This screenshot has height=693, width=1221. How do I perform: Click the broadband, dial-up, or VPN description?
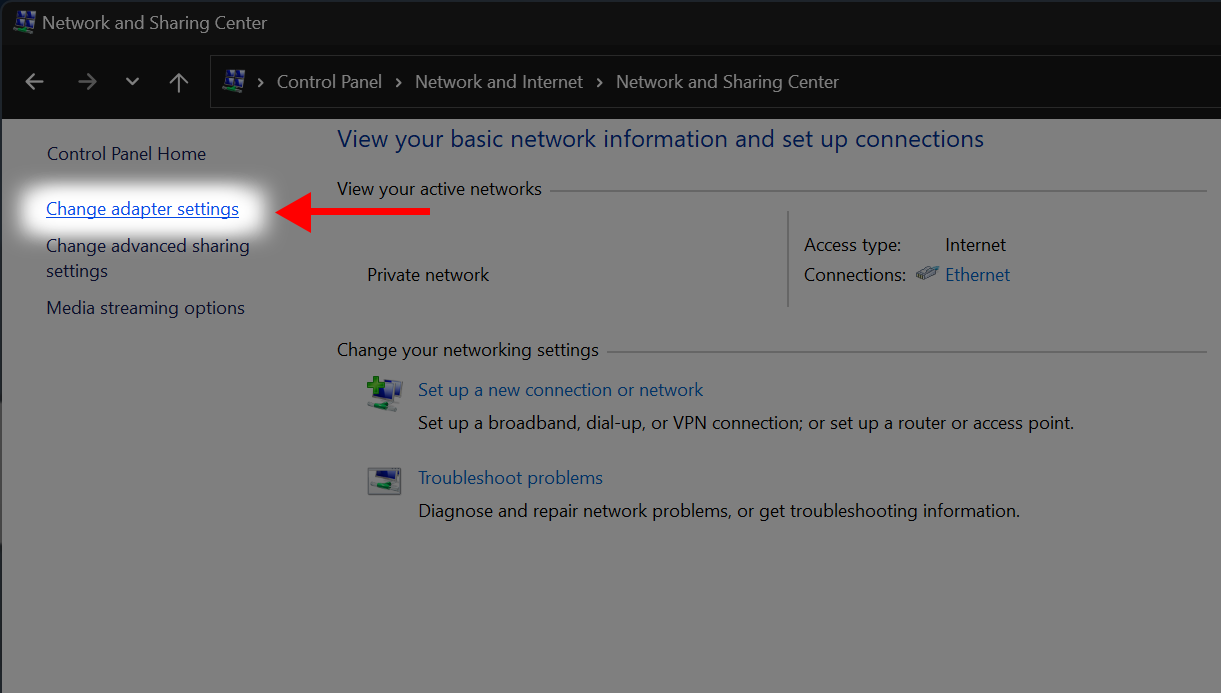[746, 423]
